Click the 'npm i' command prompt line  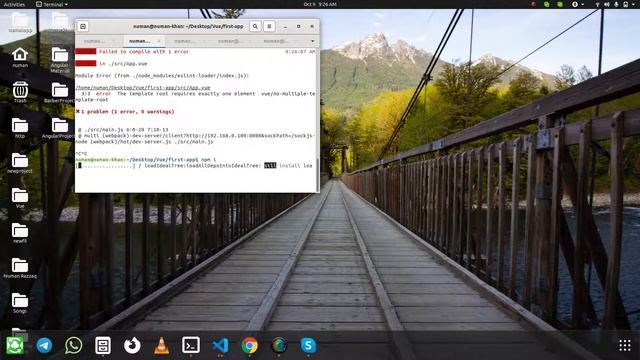146,160
